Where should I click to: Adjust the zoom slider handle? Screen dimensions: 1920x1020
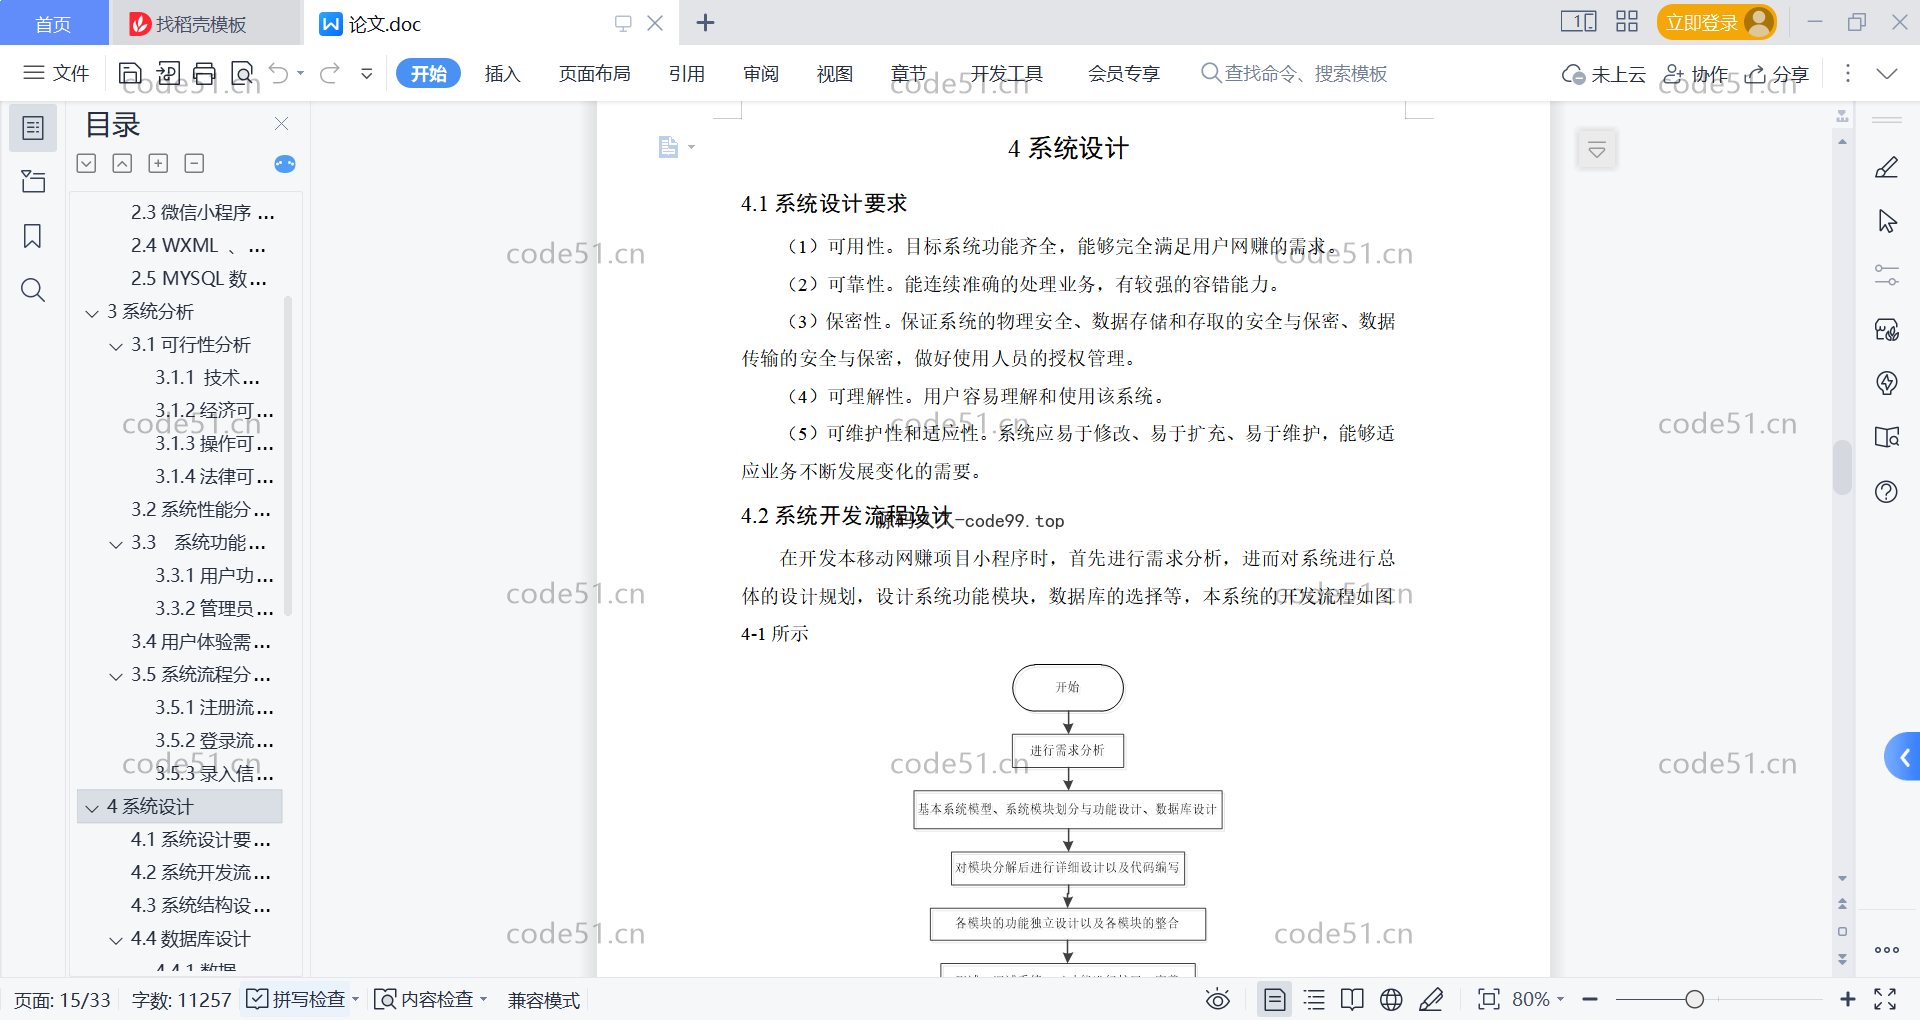point(1694,999)
